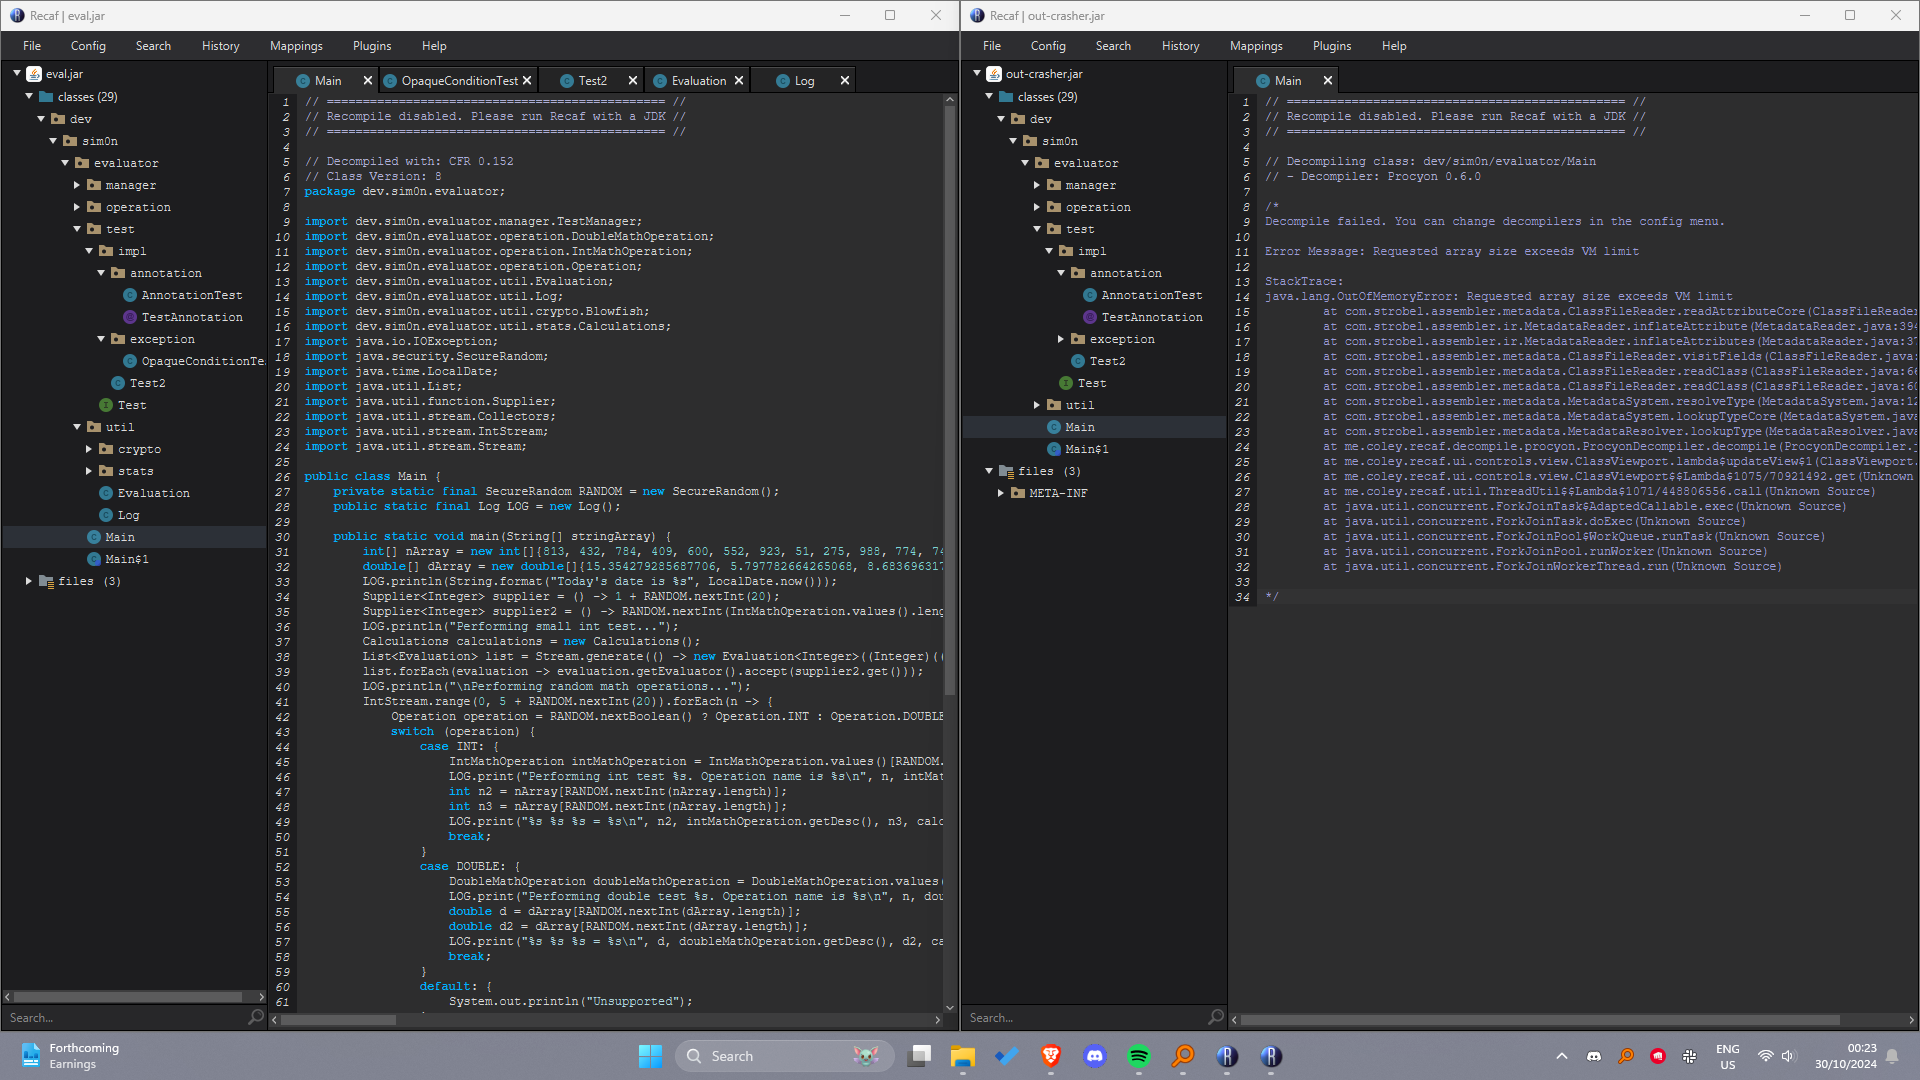
Task: Click Test interface icon in out-crasher.jar tree
Action: pyautogui.click(x=1066, y=383)
